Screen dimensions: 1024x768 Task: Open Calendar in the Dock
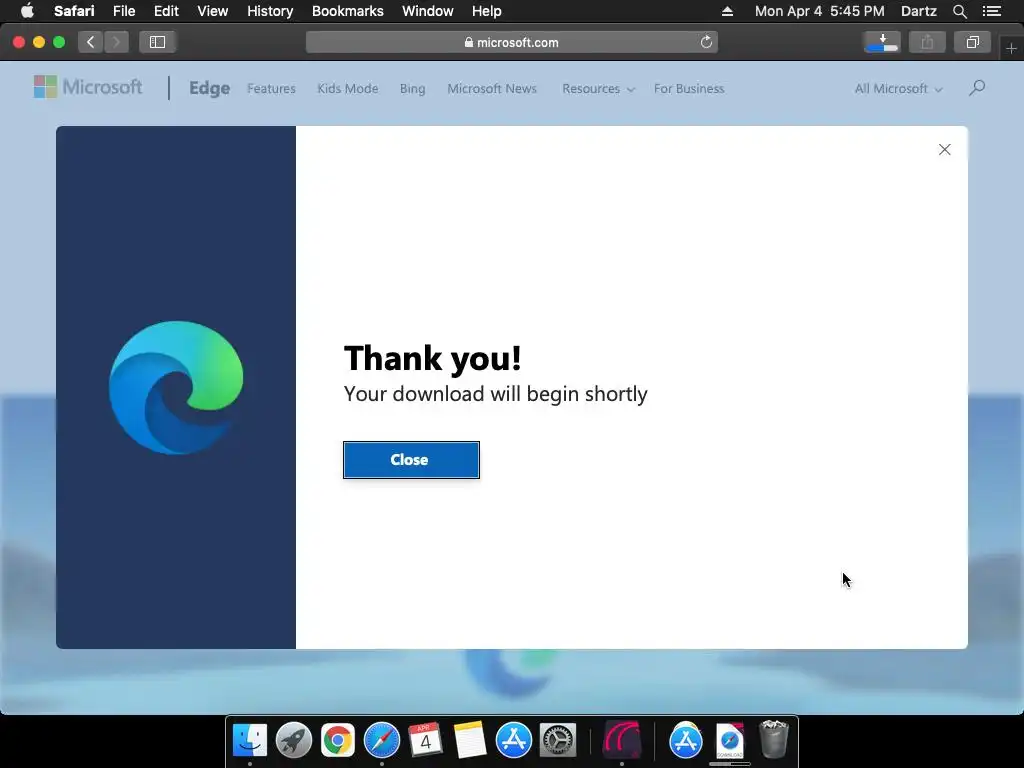pos(425,740)
